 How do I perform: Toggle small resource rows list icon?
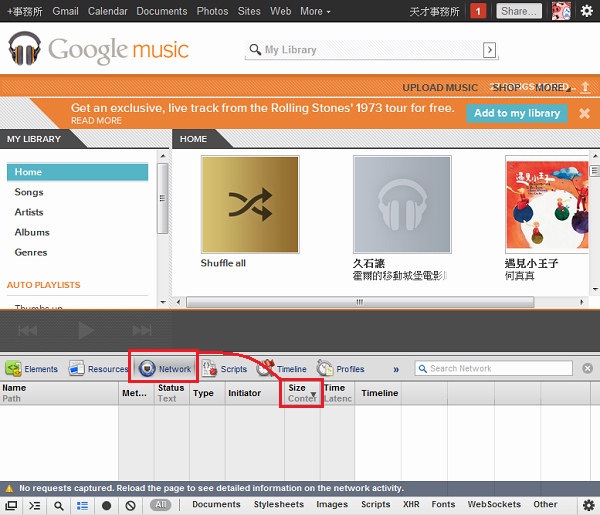coord(82,505)
